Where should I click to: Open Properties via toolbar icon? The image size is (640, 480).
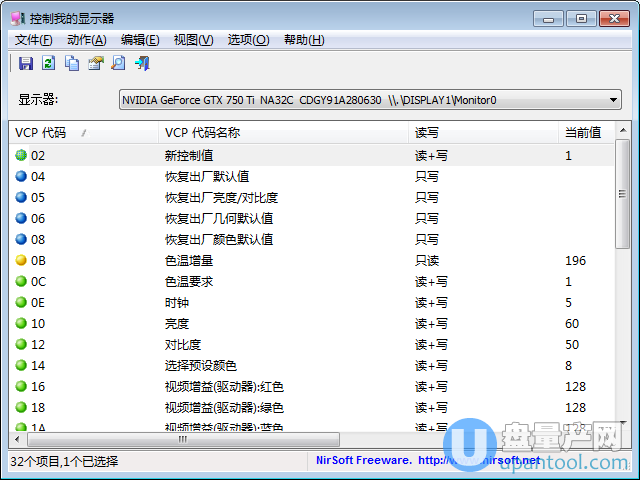point(95,64)
